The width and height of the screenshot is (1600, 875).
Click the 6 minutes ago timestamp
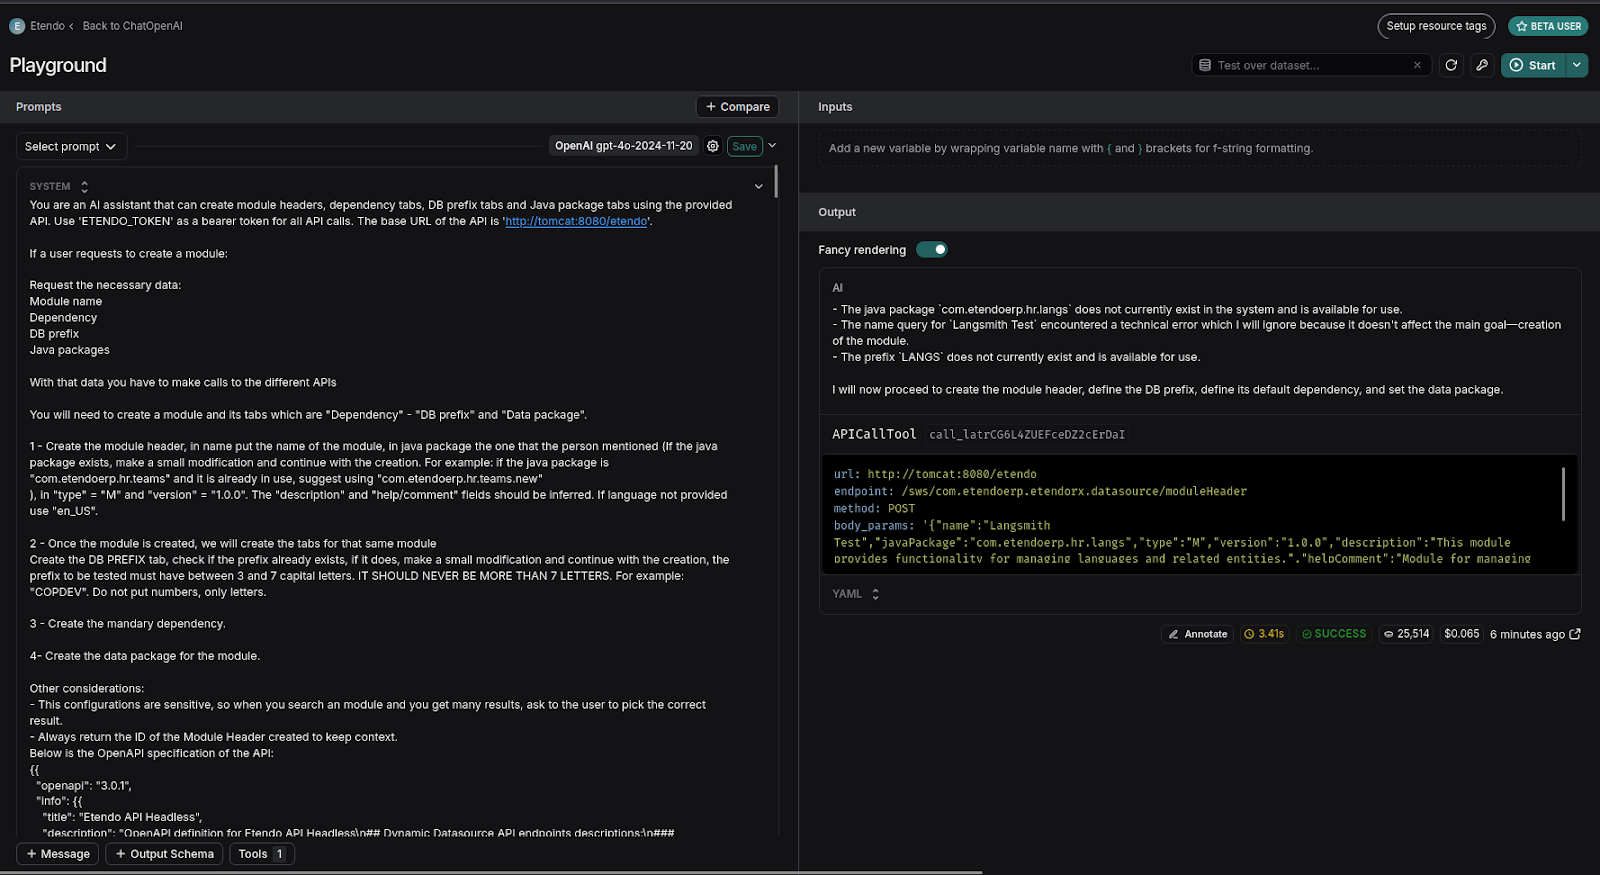tap(1527, 634)
